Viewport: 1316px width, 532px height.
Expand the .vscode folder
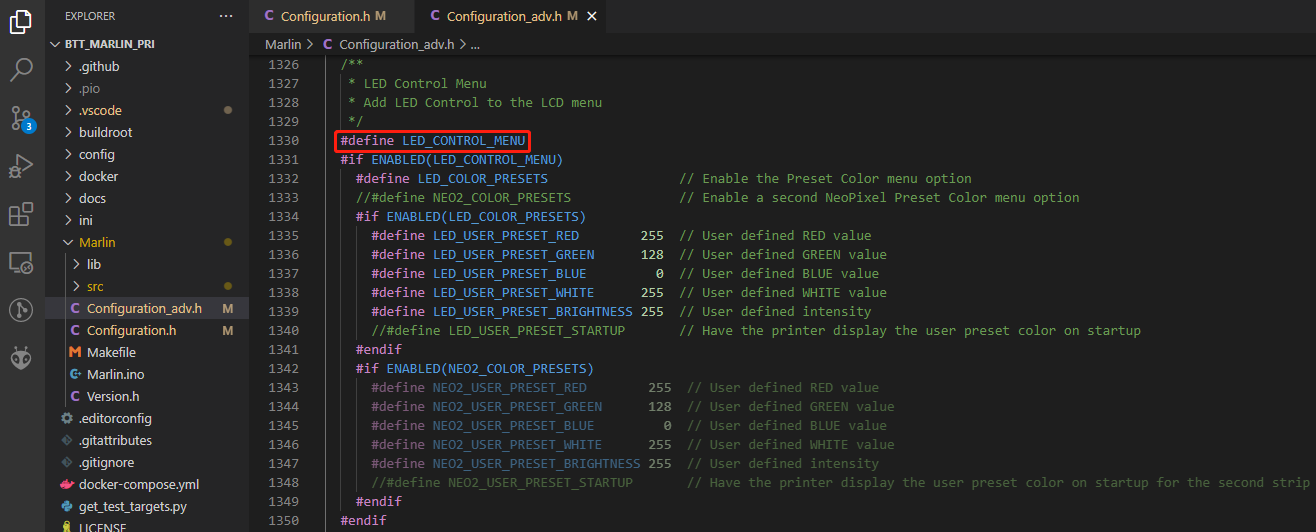(100, 110)
